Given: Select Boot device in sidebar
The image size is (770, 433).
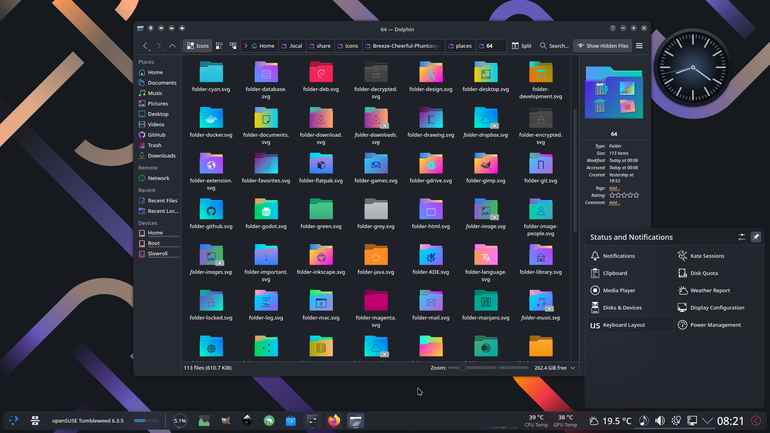Looking at the screenshot, I should pyautogui.click(x=158, y=243).
